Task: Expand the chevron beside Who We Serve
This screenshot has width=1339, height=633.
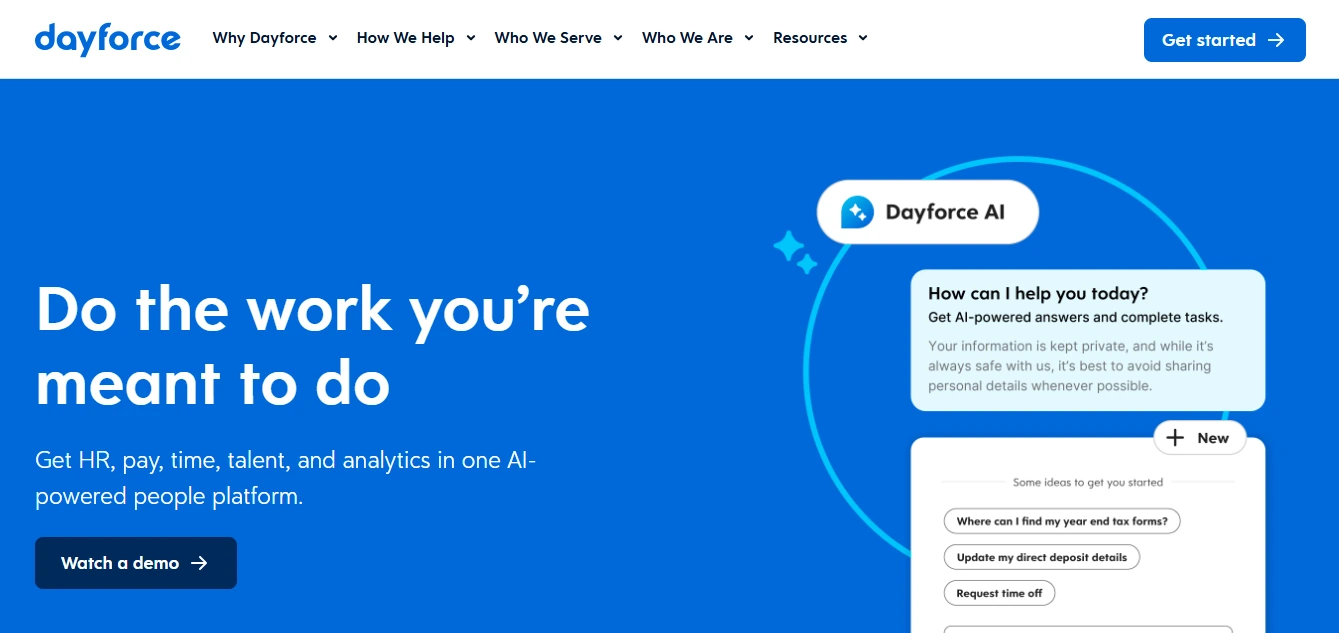Action: [x=618, y=38]
